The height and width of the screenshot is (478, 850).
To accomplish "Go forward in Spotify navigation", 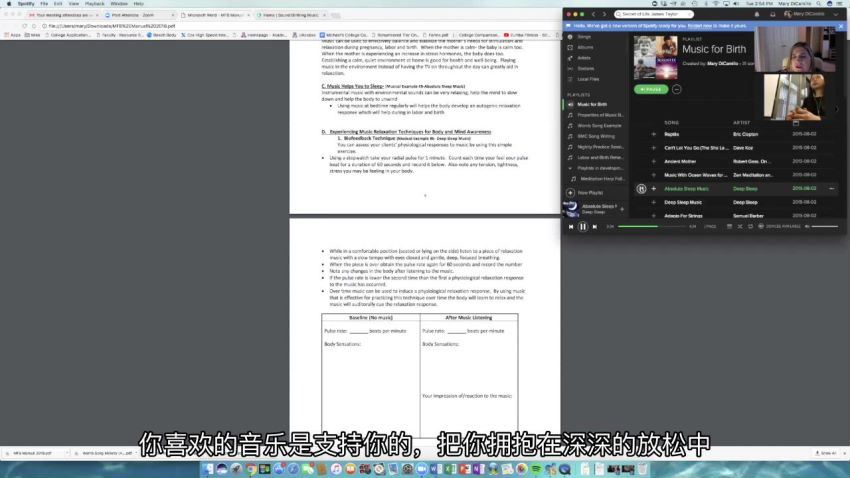I will click(604, 14).
